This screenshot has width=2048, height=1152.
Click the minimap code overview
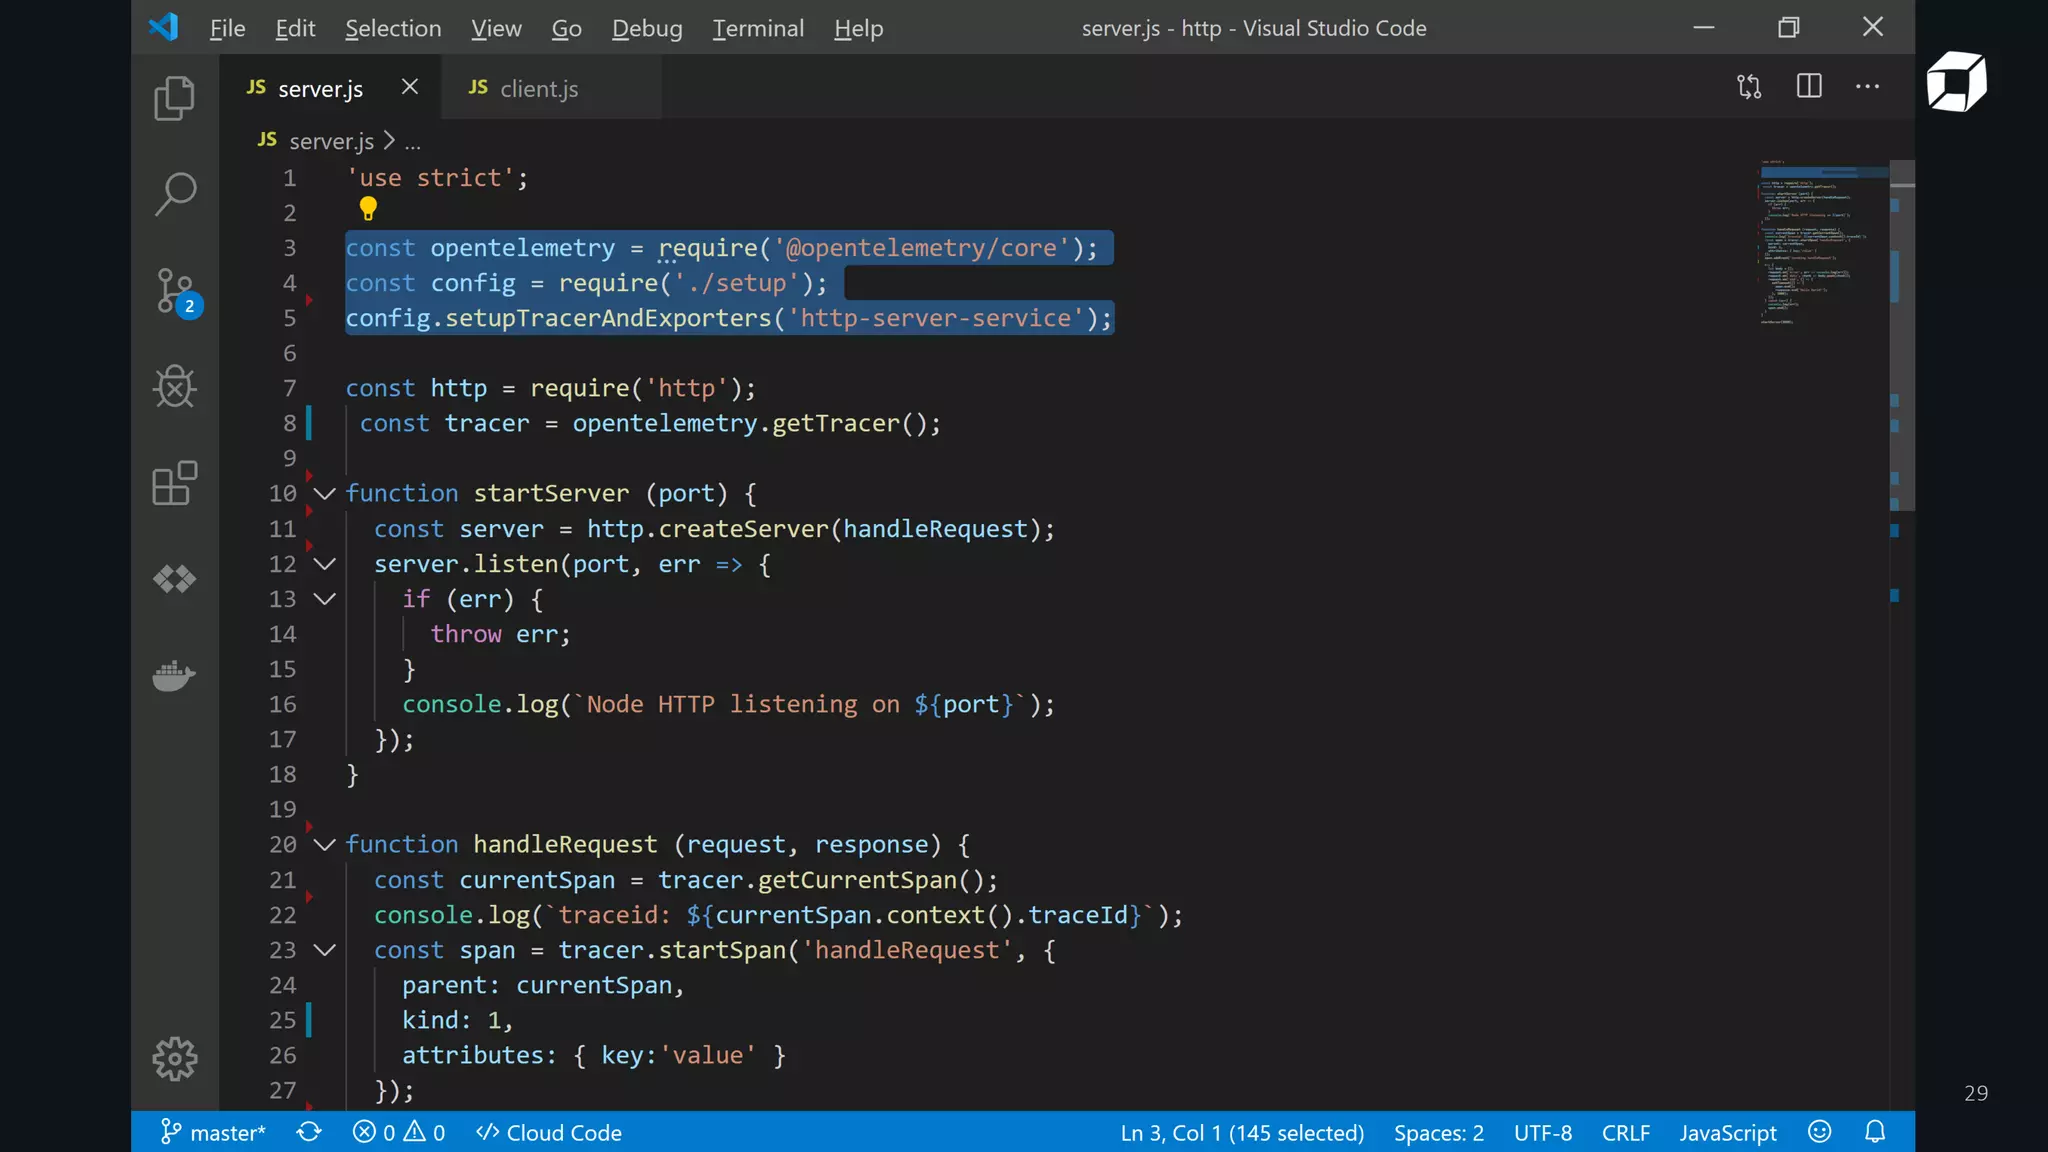[x=1822, y=243]
